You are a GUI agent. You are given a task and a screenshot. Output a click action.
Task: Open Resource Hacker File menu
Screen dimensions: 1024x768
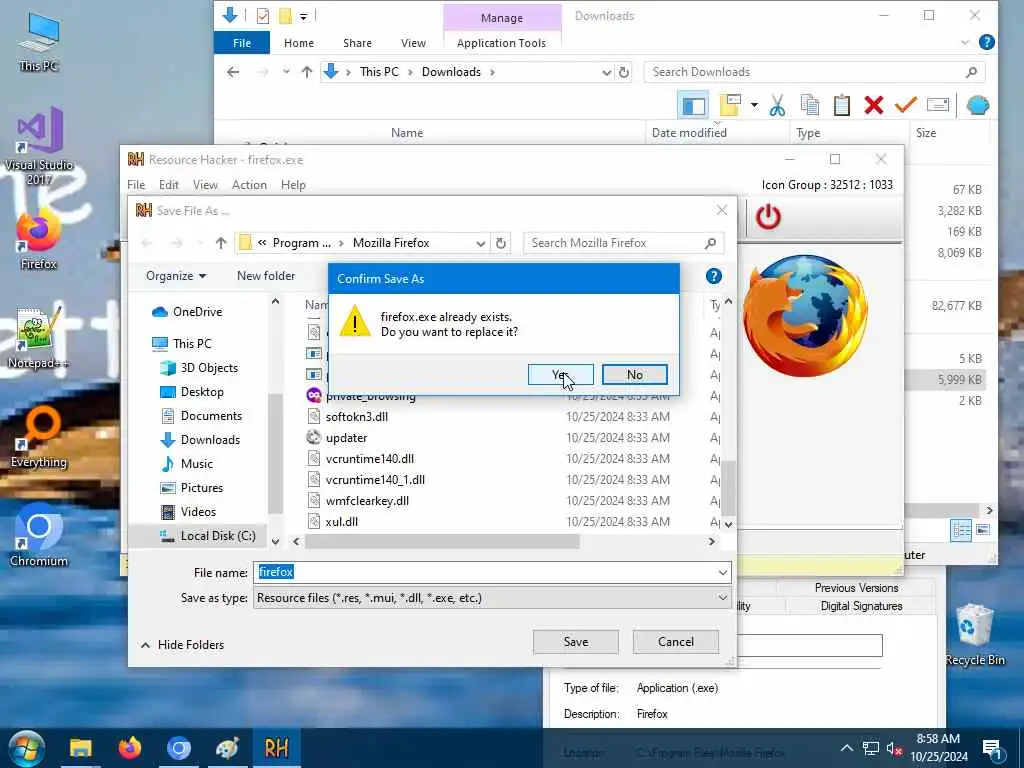tap(136, 185)
